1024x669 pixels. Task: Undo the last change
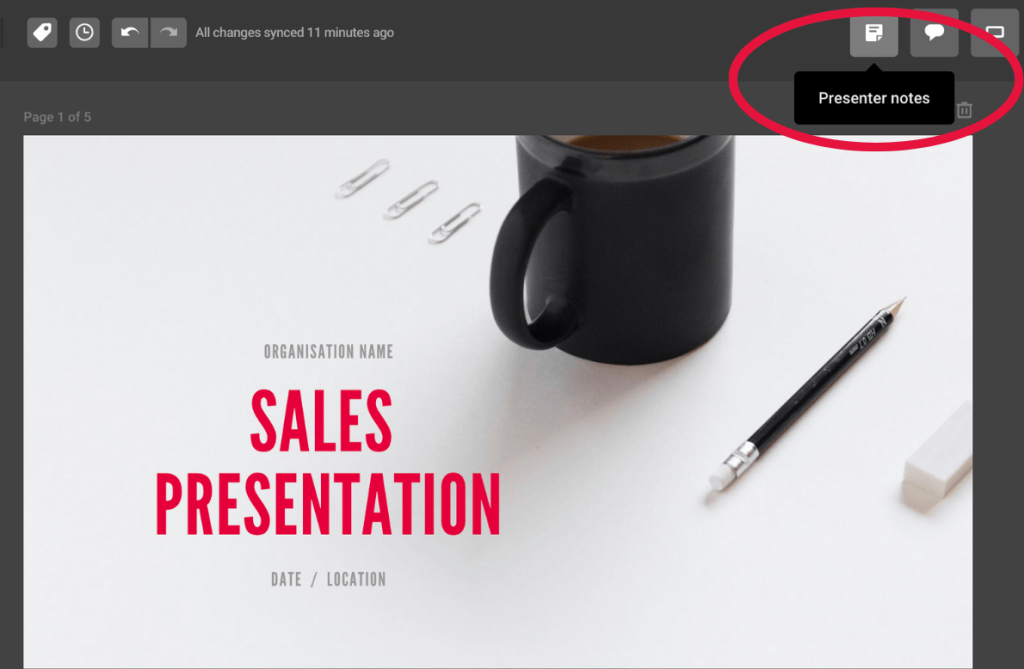(x=130, y=33)
